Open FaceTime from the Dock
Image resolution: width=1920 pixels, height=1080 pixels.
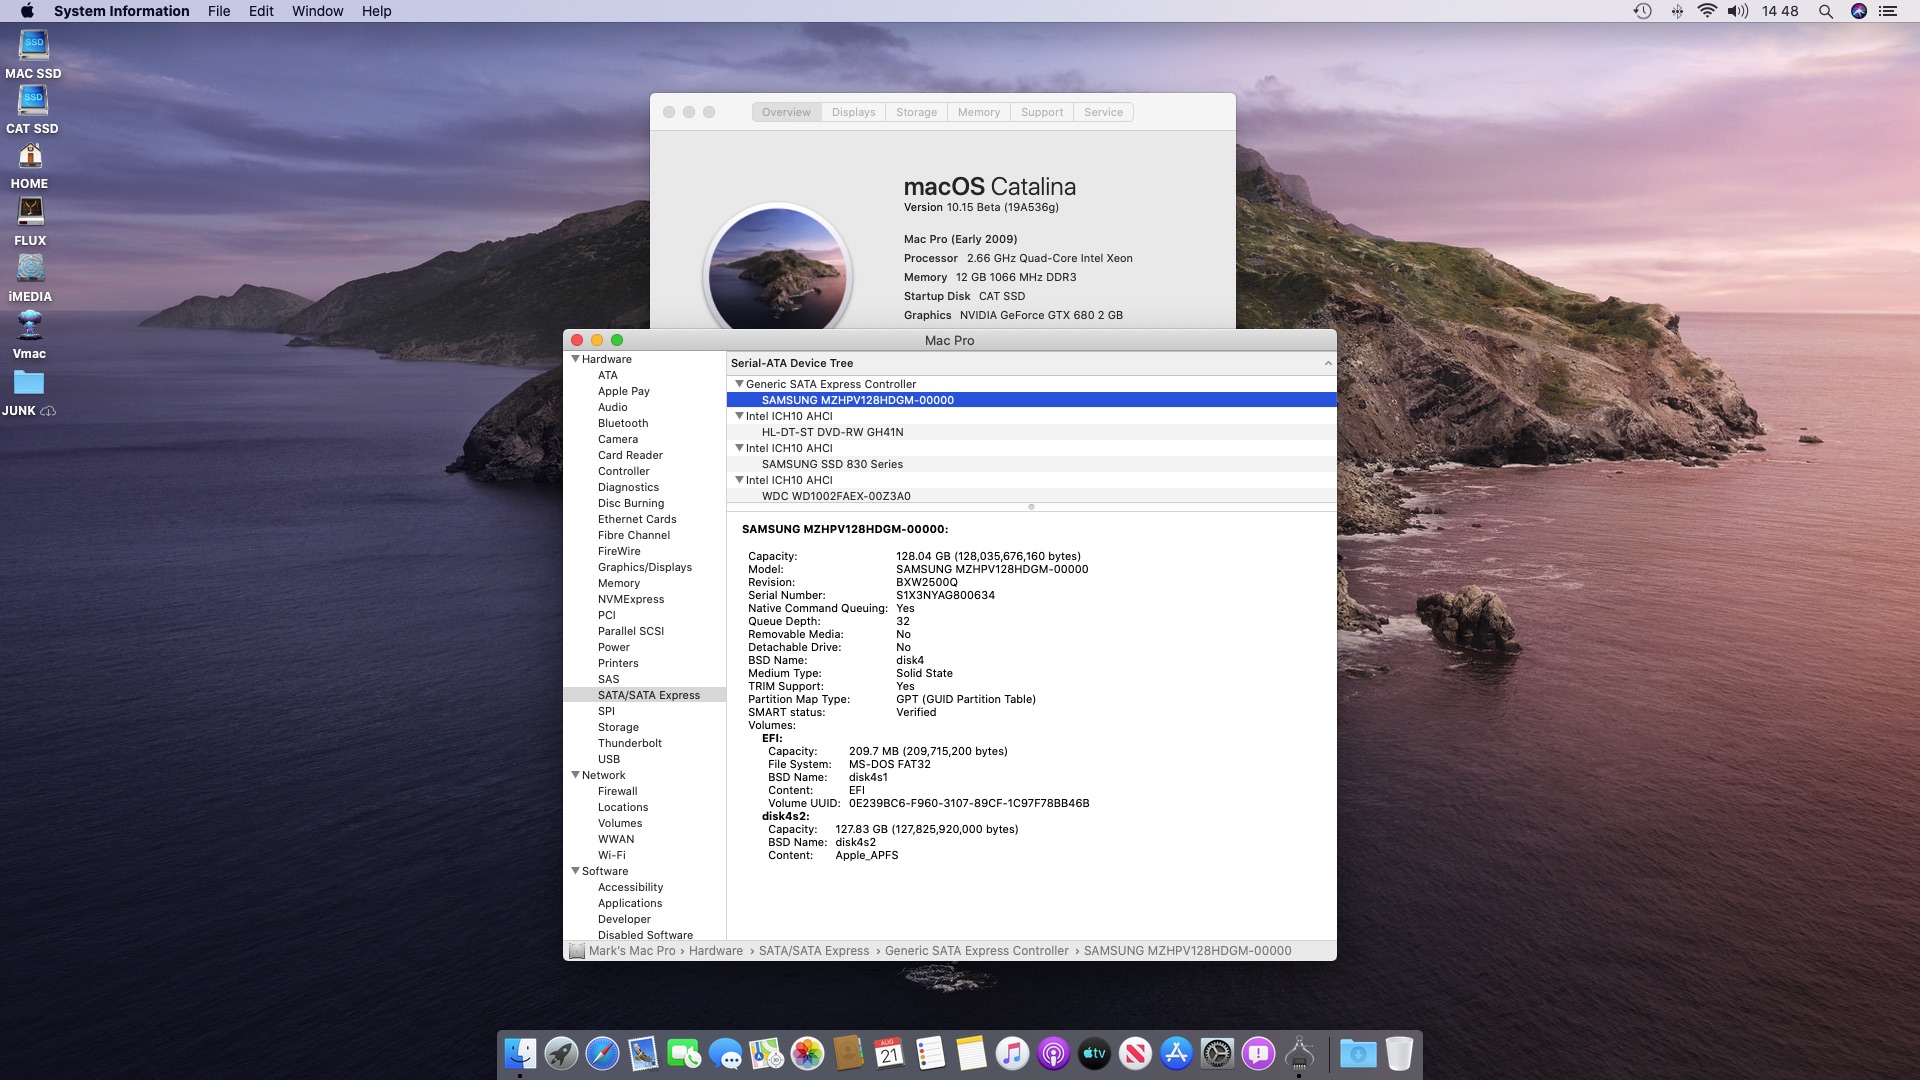[x=684, y=1054]
